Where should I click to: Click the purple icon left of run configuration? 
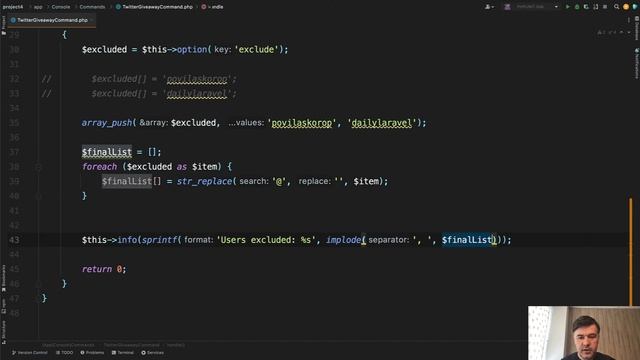[507, 7]
